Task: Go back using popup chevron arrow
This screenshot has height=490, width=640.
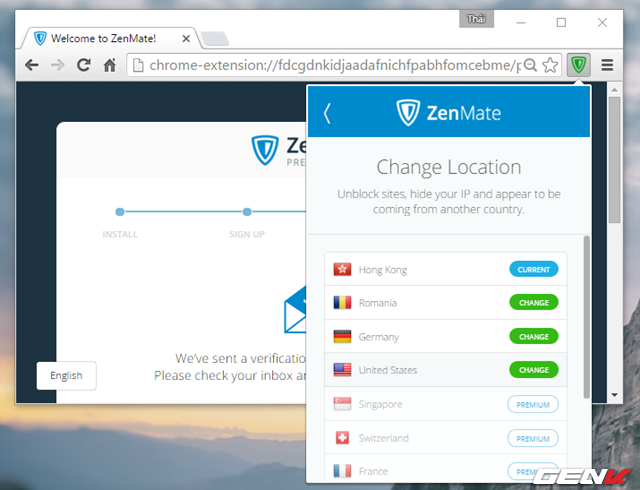Action: tap(327, 113)
